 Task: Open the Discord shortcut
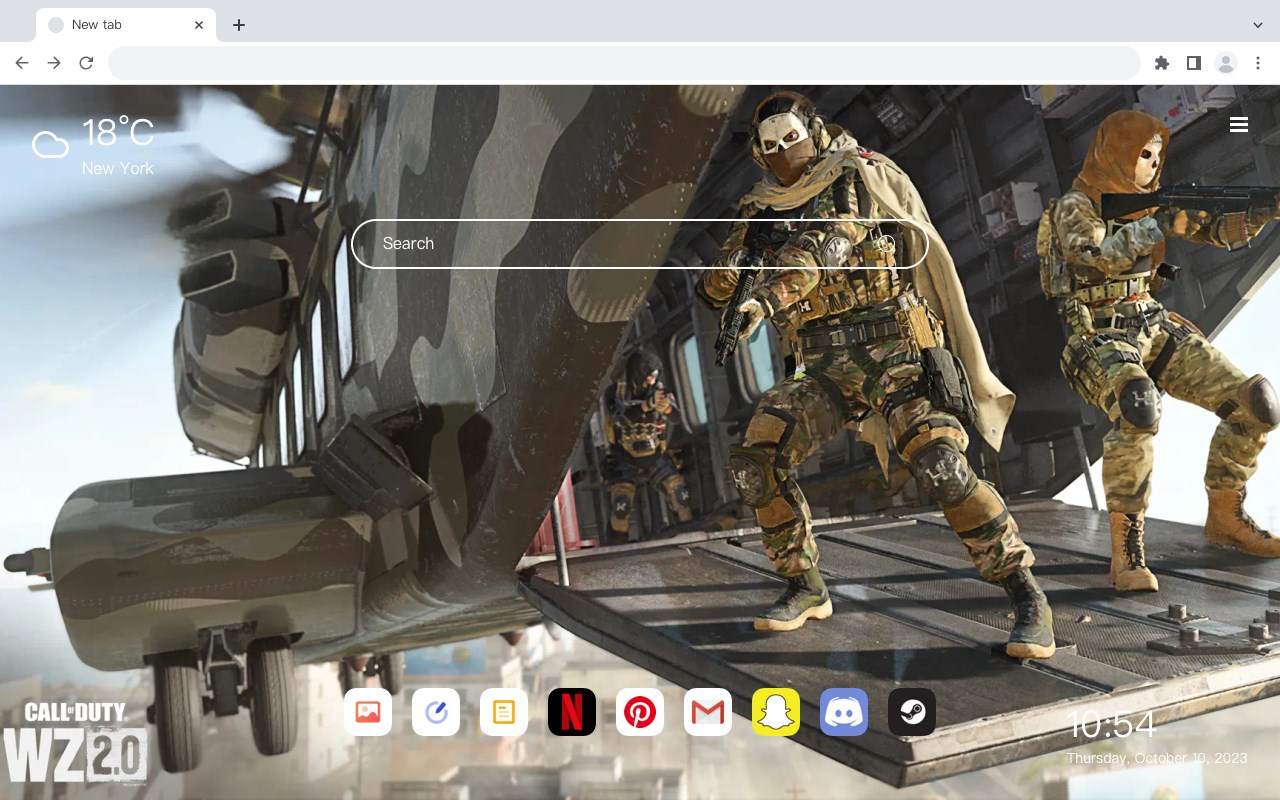pyautogui.click(x=844, y=712)
